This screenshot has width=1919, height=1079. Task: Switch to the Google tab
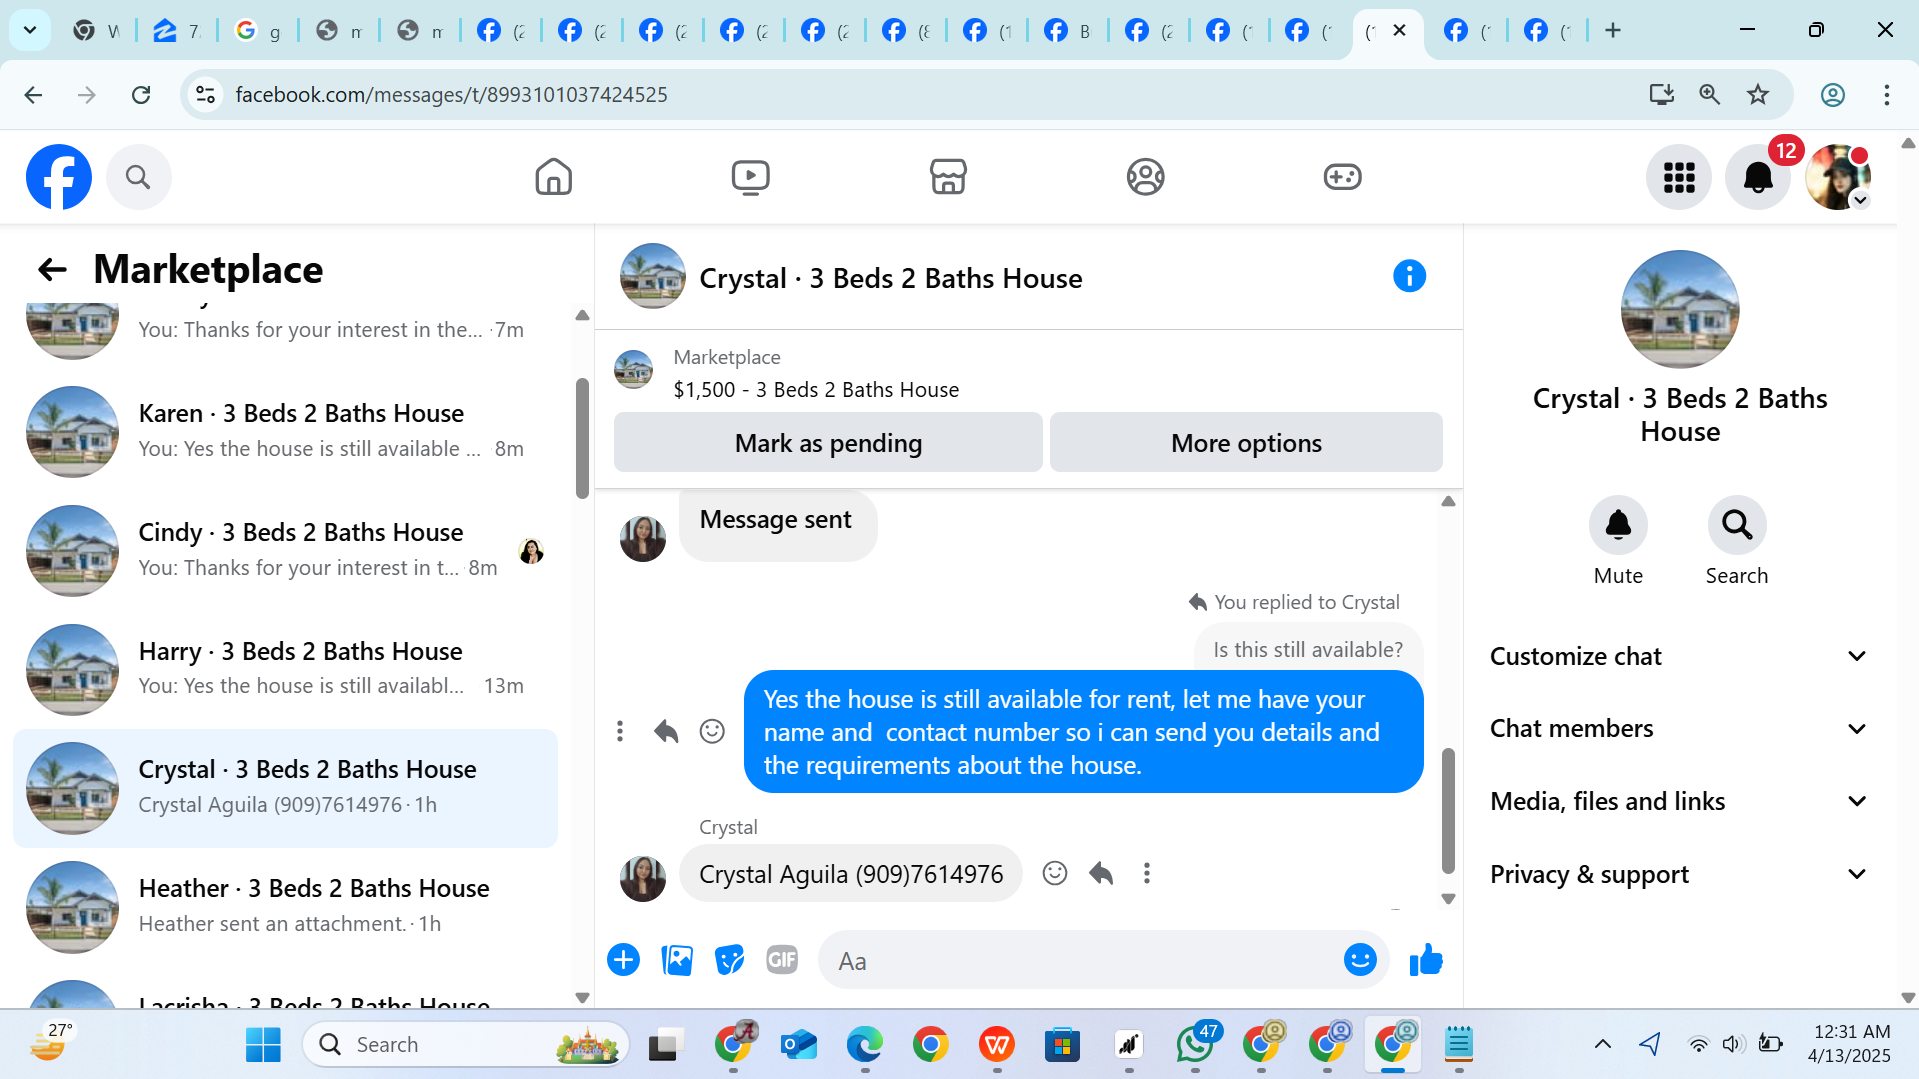pos(257,30)
